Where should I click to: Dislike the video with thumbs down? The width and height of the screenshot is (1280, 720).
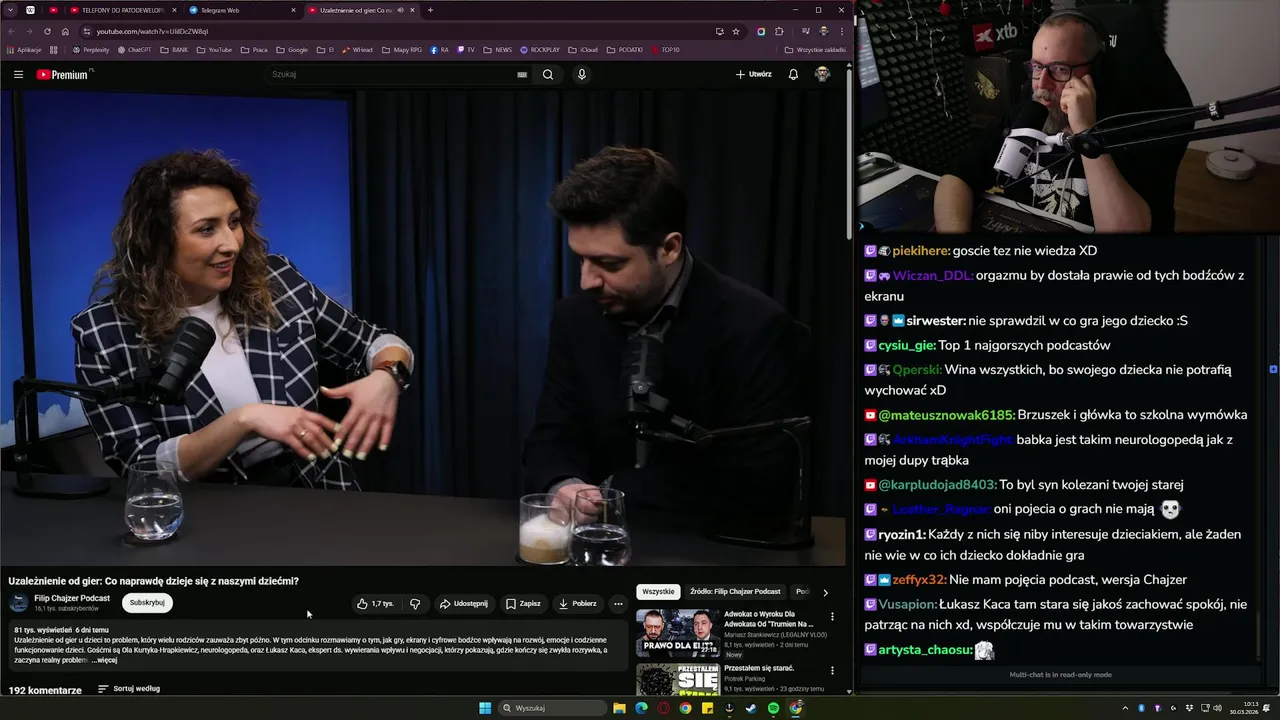tap(415, 603)
